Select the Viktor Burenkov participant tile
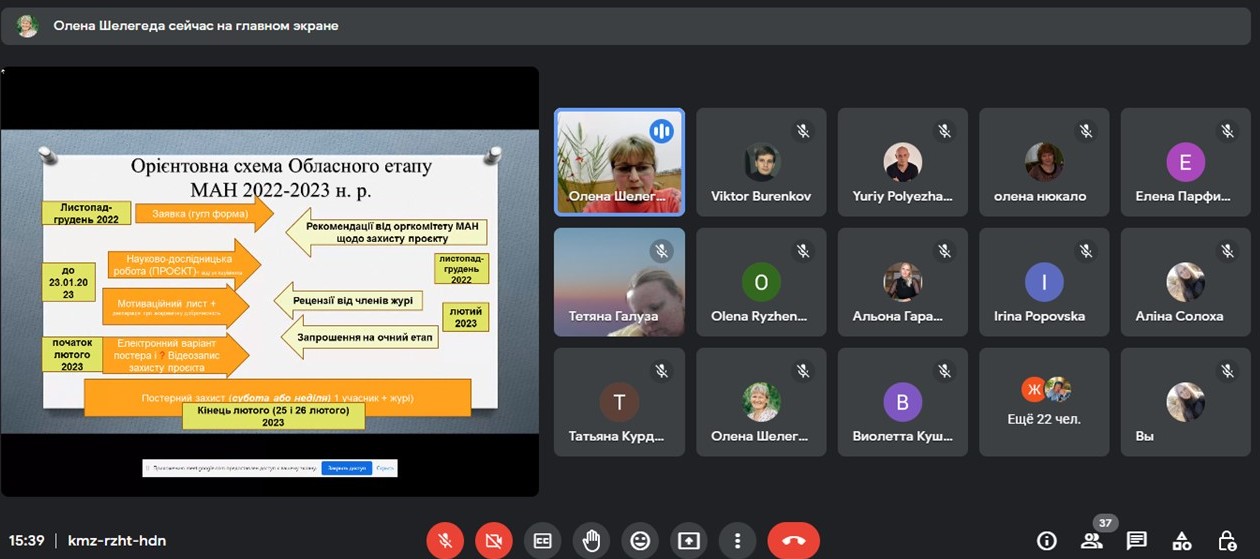 coord(761,162)
